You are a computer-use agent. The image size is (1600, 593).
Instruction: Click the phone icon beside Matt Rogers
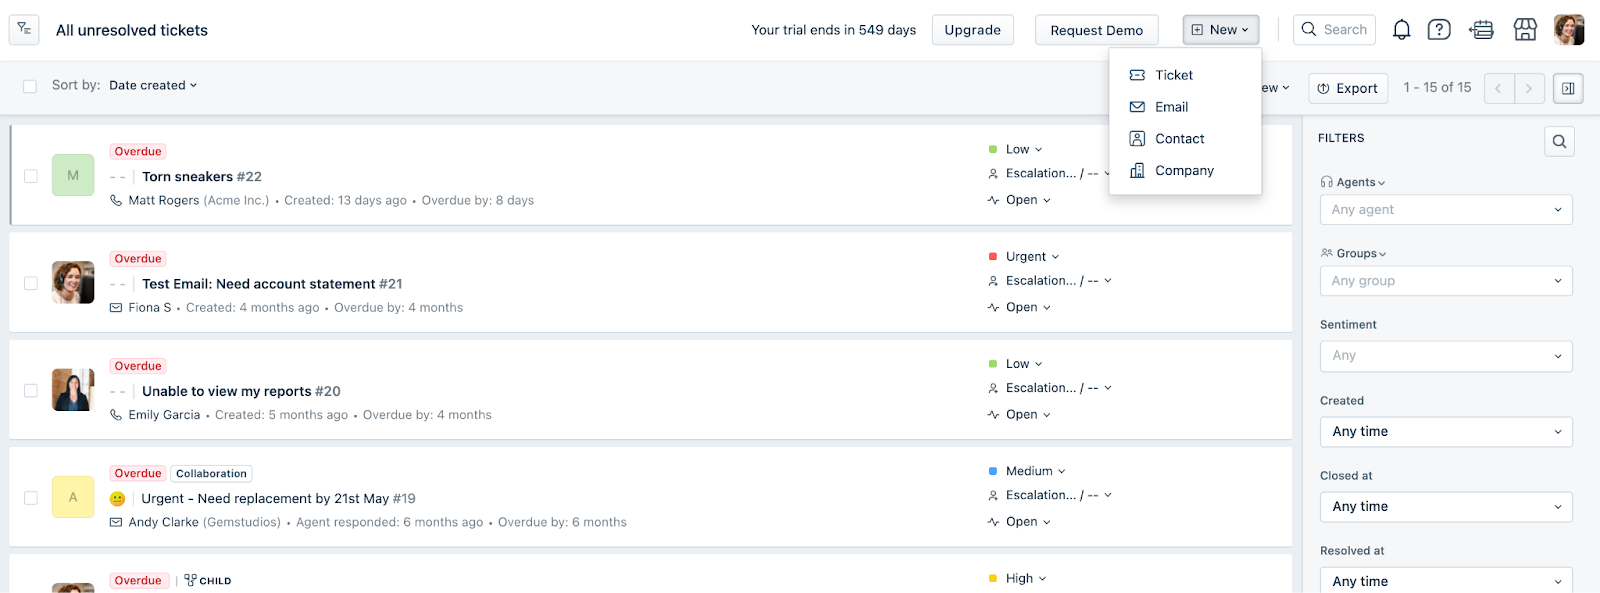pos(116,200)
